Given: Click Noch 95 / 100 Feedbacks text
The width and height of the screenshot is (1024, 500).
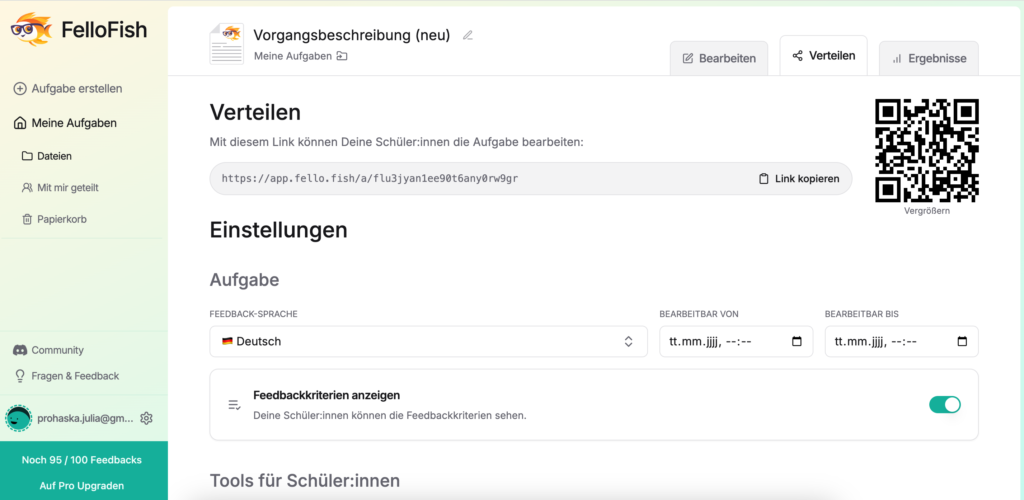Looking at the screenshot, I should 82,460.
